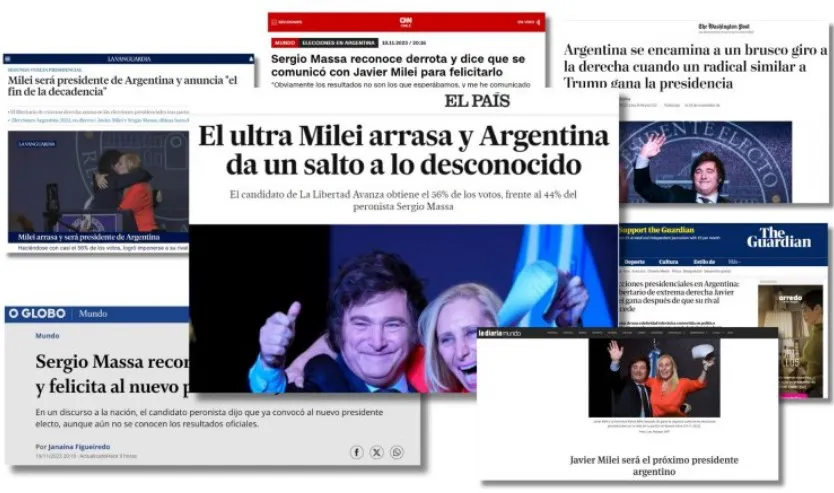The width and height of the screenshot is (834, 493).
Task: Click 'SEGUNDA VUELTA PRESIDENCIAL' label in La Vanguardia
Action: [45, 70]
